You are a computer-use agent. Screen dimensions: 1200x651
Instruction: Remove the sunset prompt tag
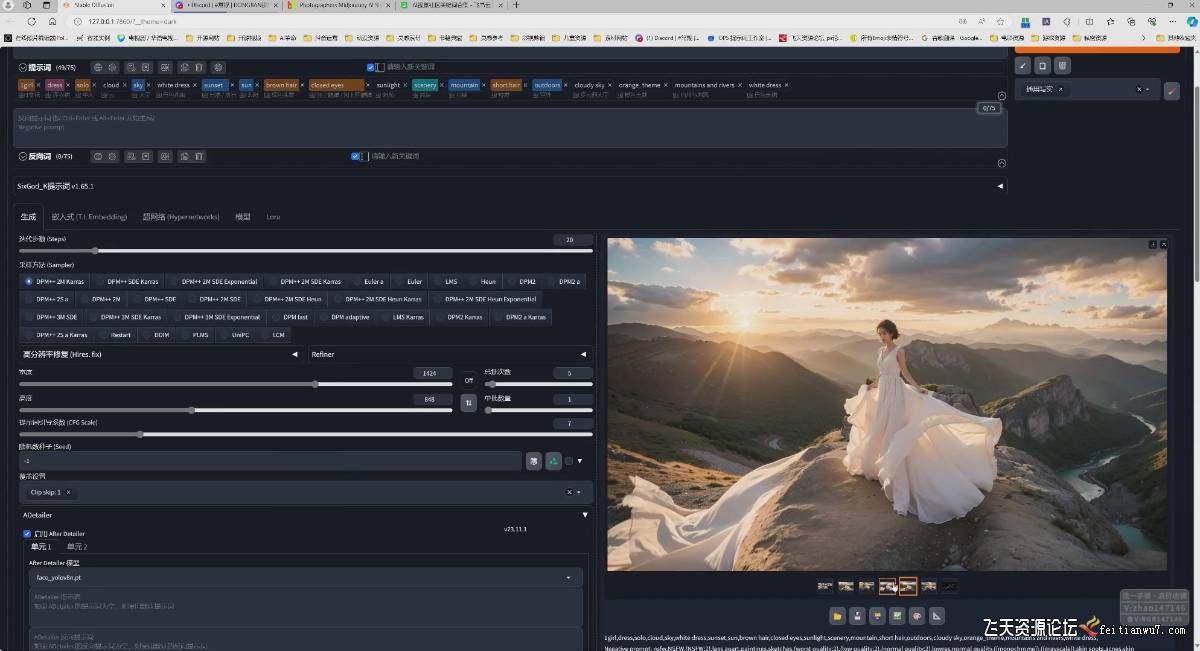[232, 85]
